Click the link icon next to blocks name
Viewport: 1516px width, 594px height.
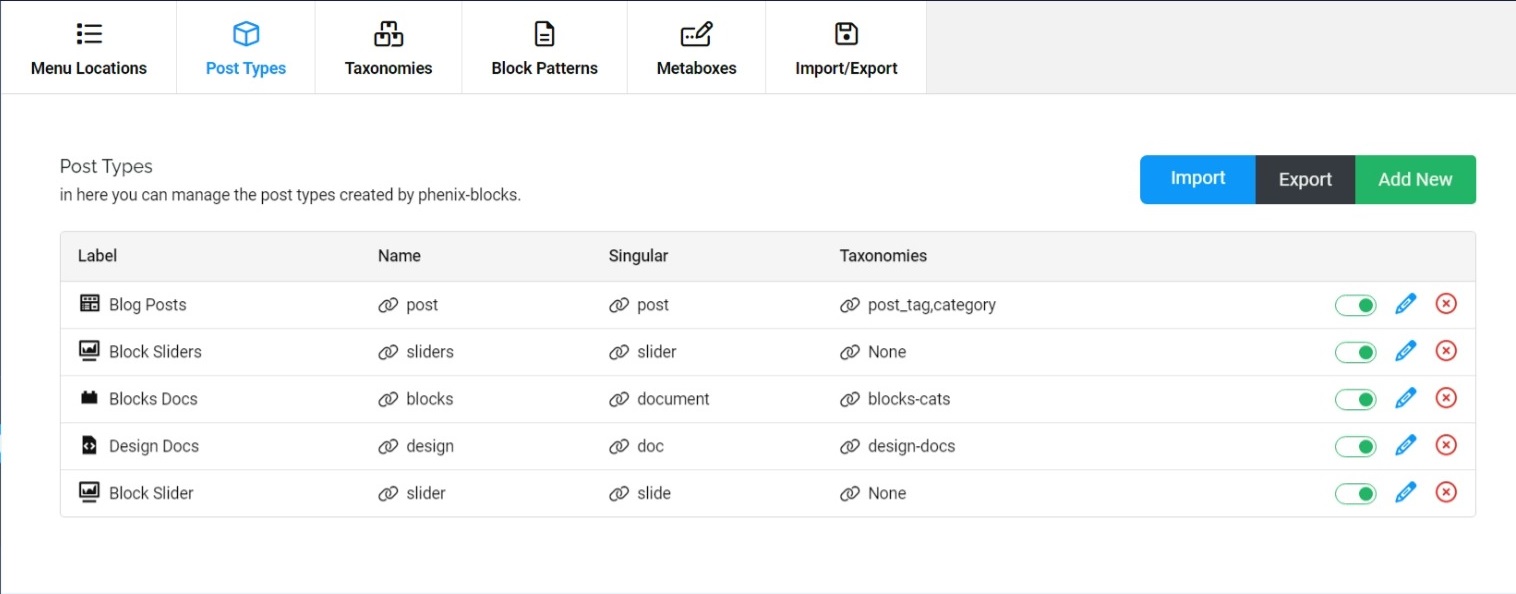pos(388,399)
